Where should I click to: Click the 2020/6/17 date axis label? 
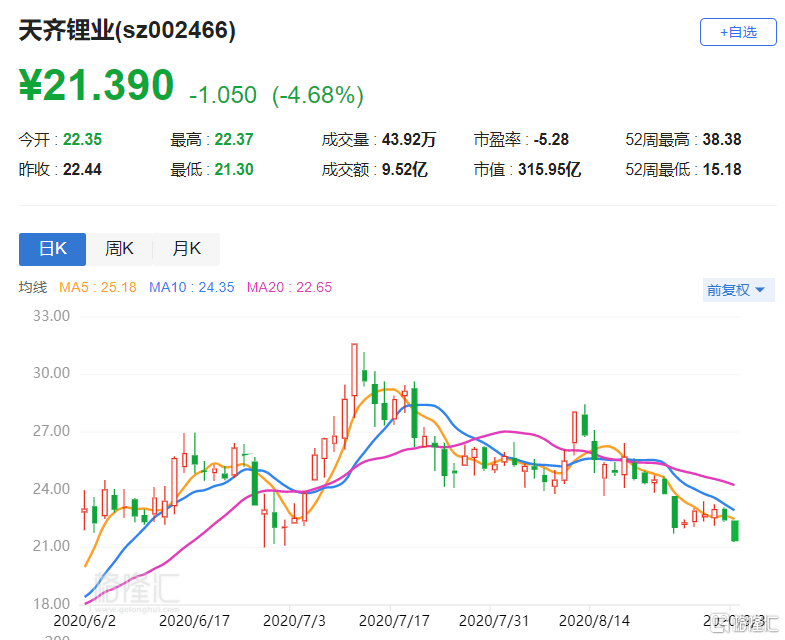194,621
